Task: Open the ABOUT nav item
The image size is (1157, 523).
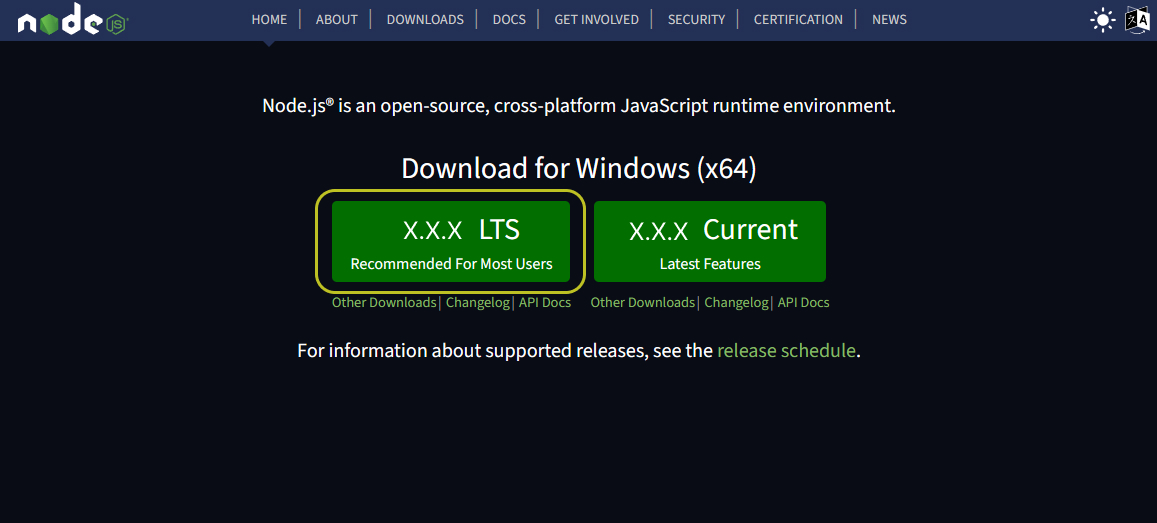Action: (336, 20)
